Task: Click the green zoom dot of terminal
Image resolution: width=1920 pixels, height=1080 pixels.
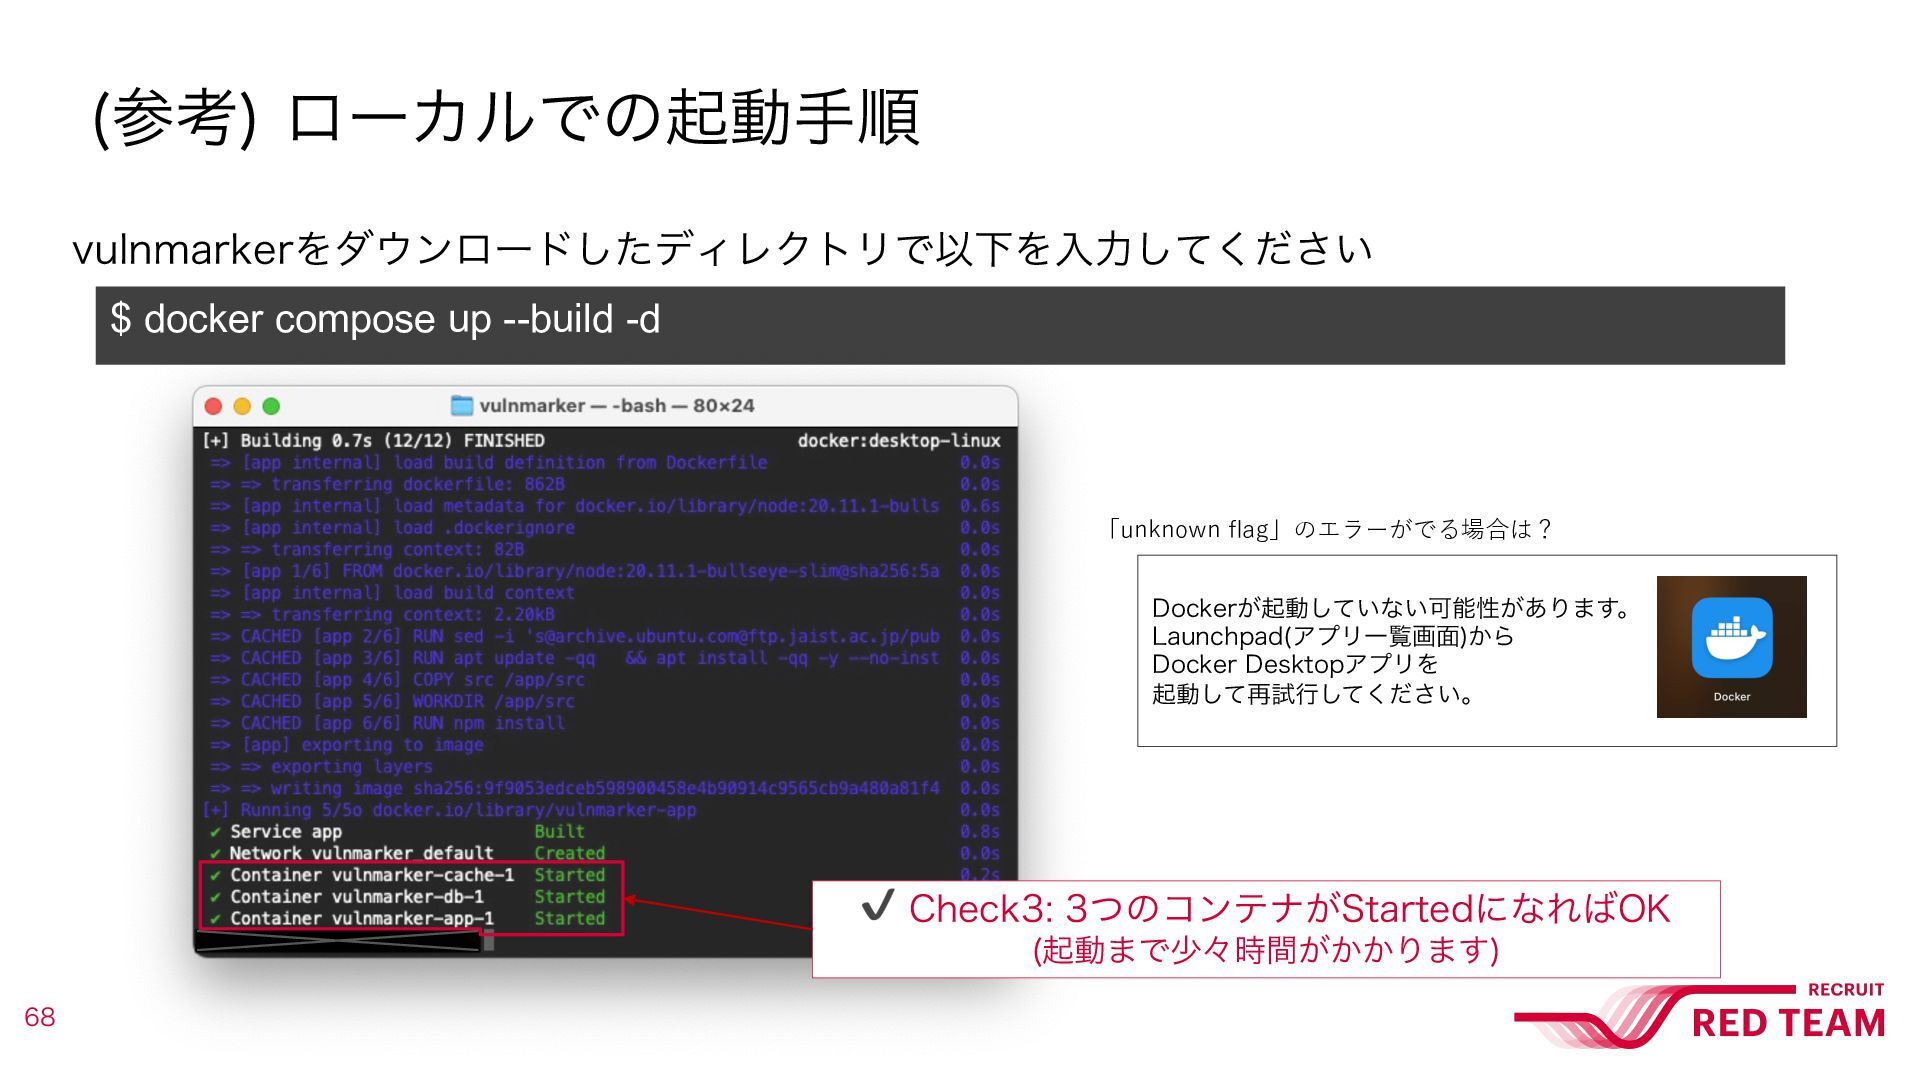Action: [271, 406]
